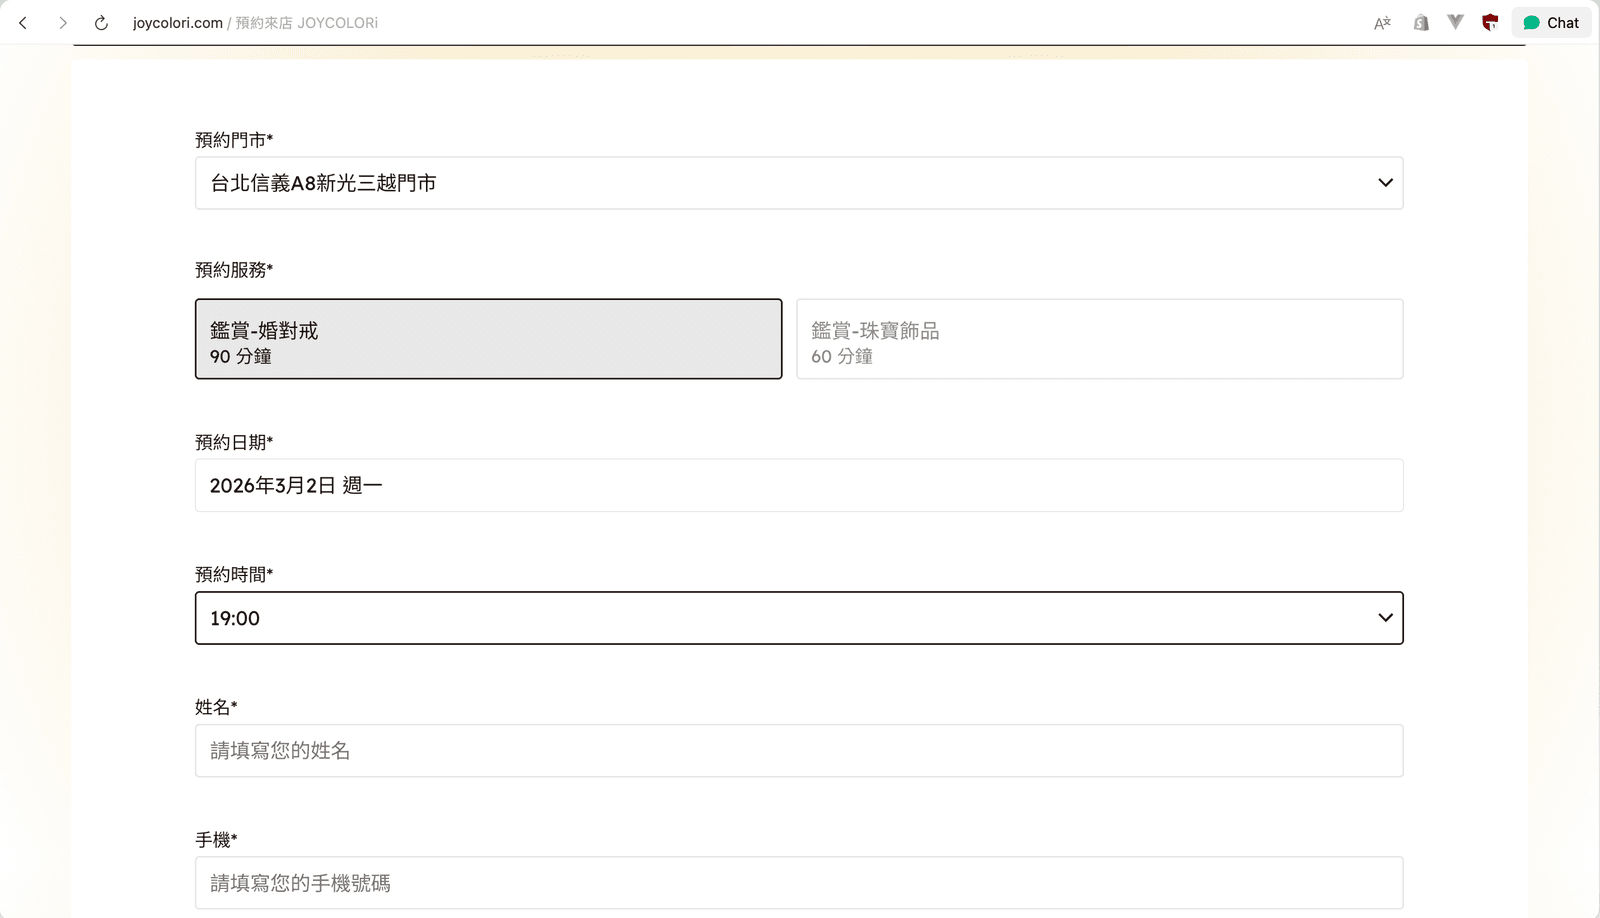The width and height of the screenshot is (1600, 918).
Task: Reload the page with the refresh icon
Action: (x=101, y=22)
